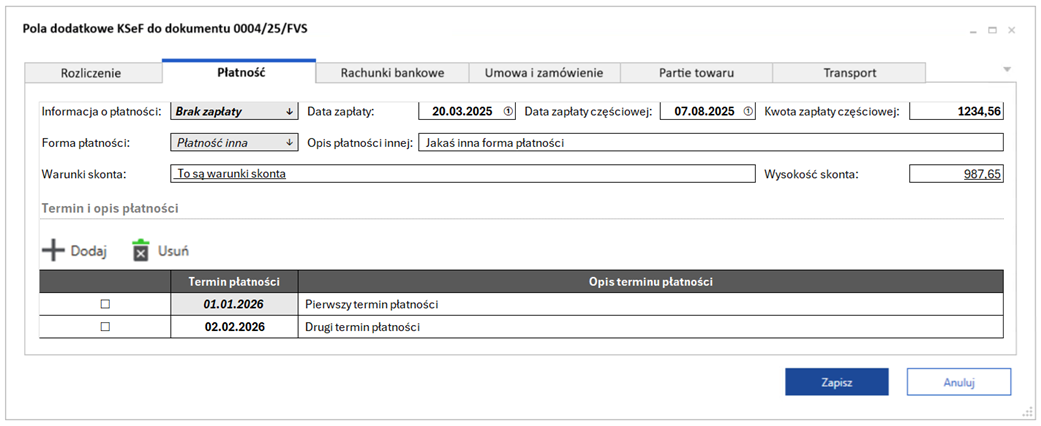
Task: Click the tabs overflow arrow icon
Action: [x=1007, y=69]
